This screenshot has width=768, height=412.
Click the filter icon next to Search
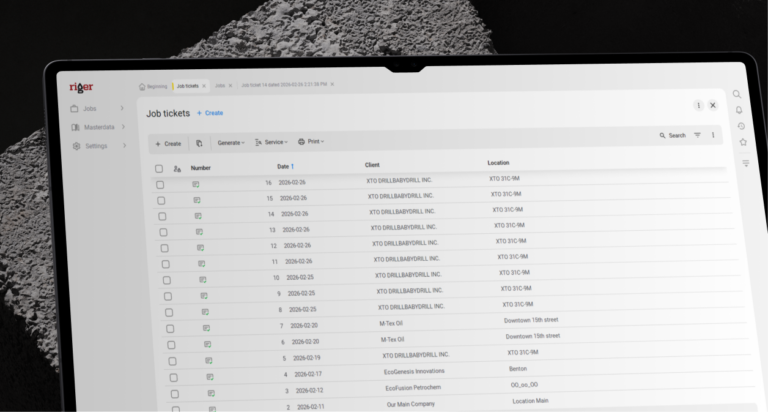(x=698, y=135)
